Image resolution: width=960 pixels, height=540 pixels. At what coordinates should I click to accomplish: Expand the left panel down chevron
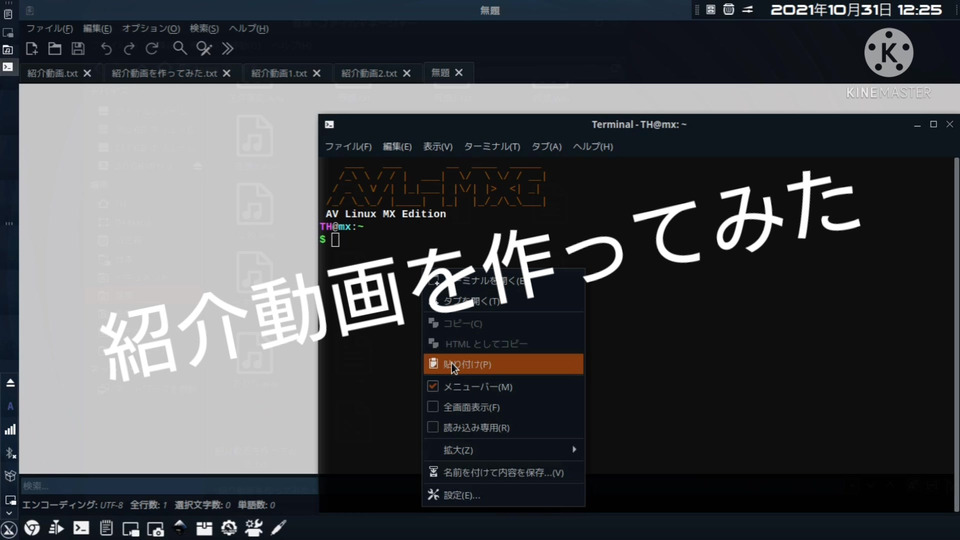[x=9, y=514]
